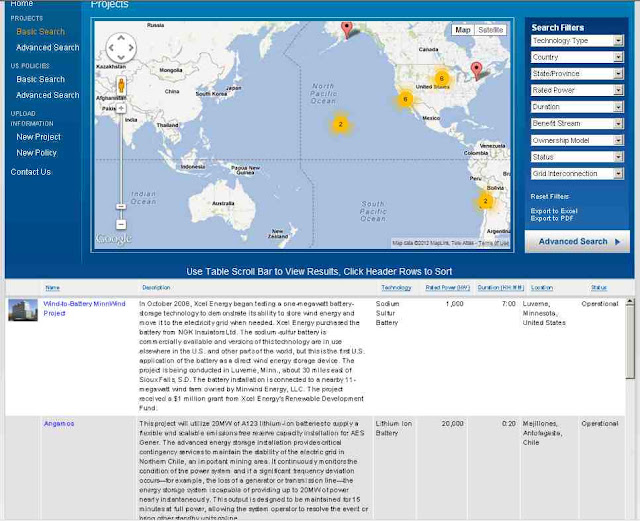Screen dimensions: 640x521
Task: Sort table by Technology column
Action: coord(396,288)
